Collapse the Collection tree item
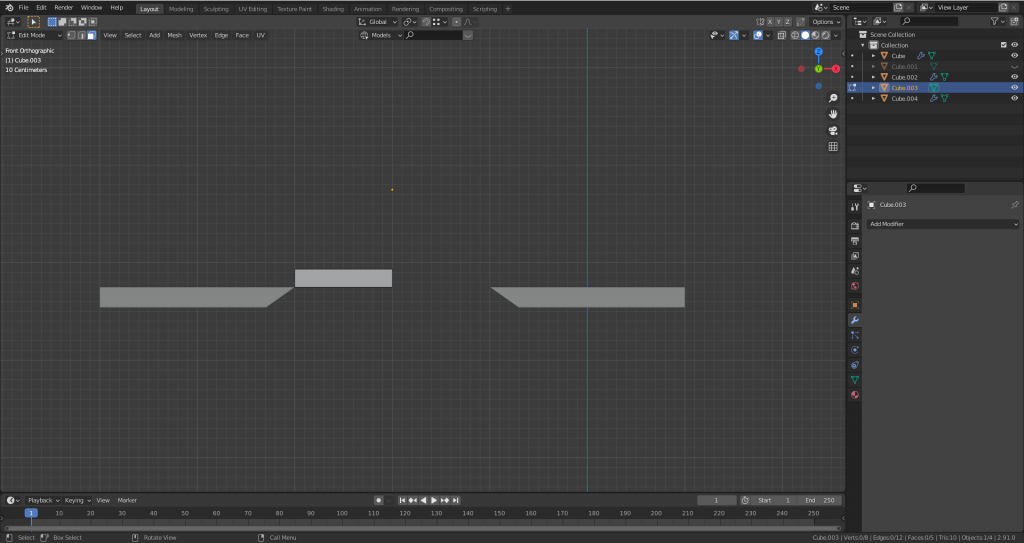The image size is (1024, 543). tap(863, 45)
